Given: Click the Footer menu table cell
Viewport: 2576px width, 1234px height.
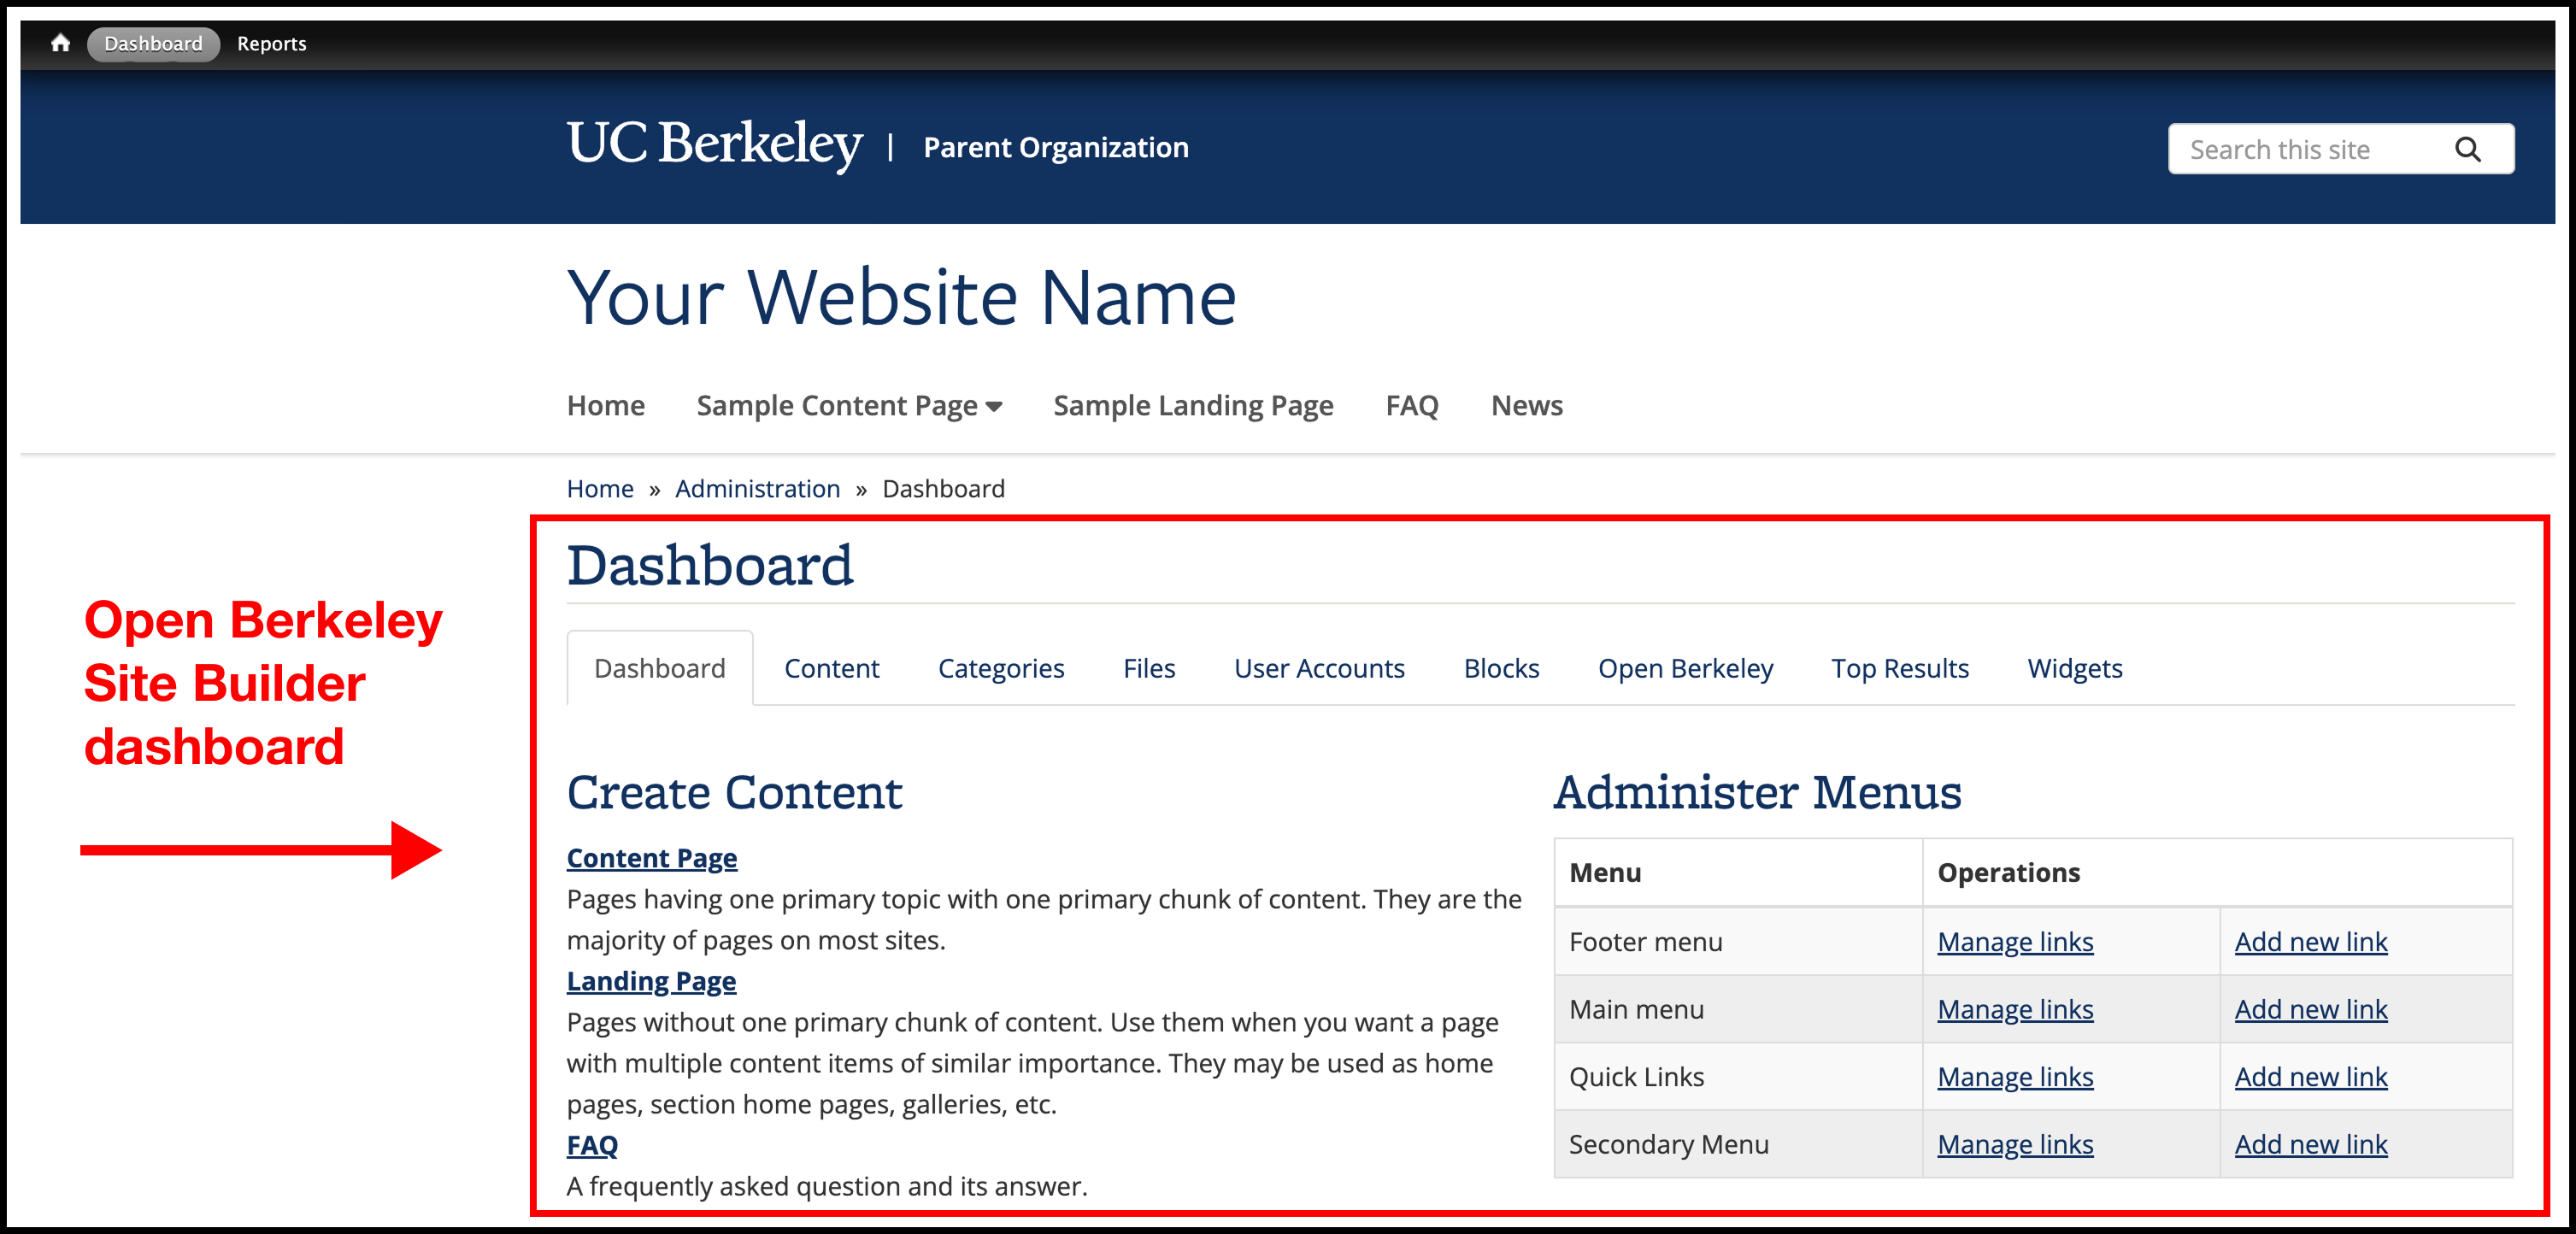Looking at the screenshot, I should click(1738, 942).
